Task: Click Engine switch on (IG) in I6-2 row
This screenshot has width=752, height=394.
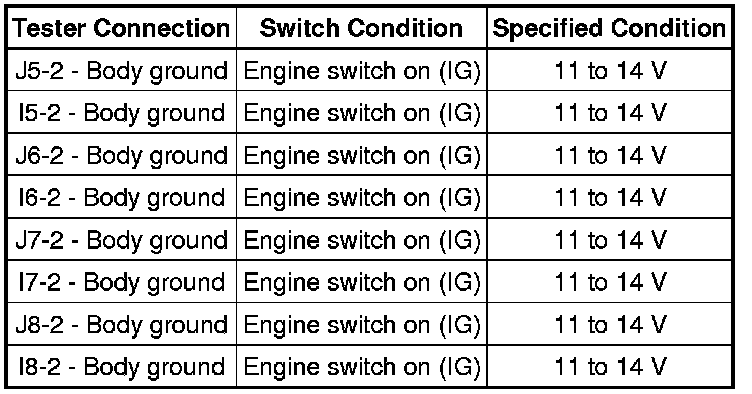Action: pos(362,197)
